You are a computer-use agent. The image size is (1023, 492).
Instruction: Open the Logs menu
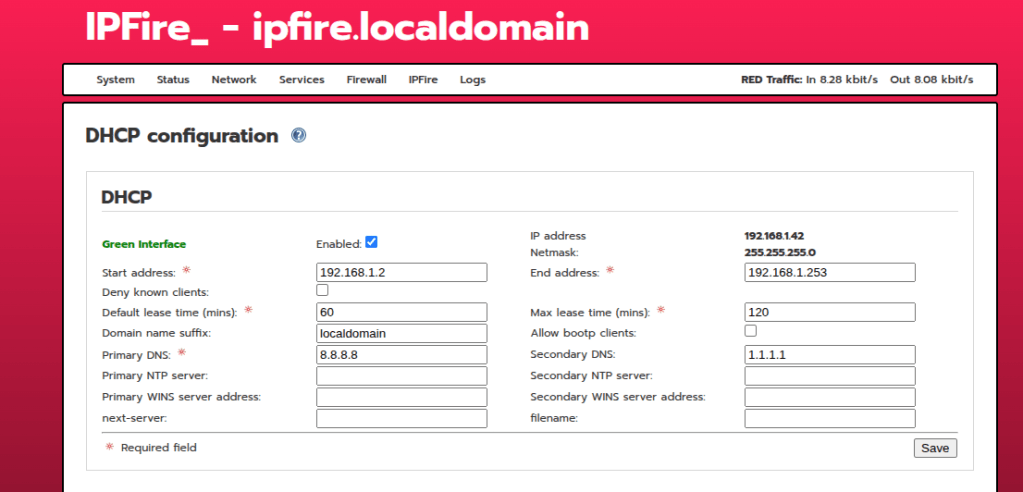pos(473,80)
